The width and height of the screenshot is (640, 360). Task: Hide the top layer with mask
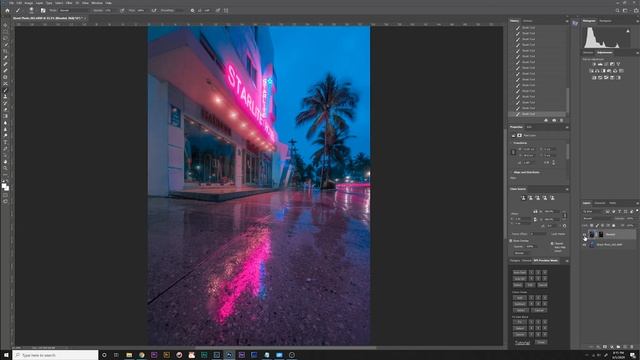[x=584, y=234]
